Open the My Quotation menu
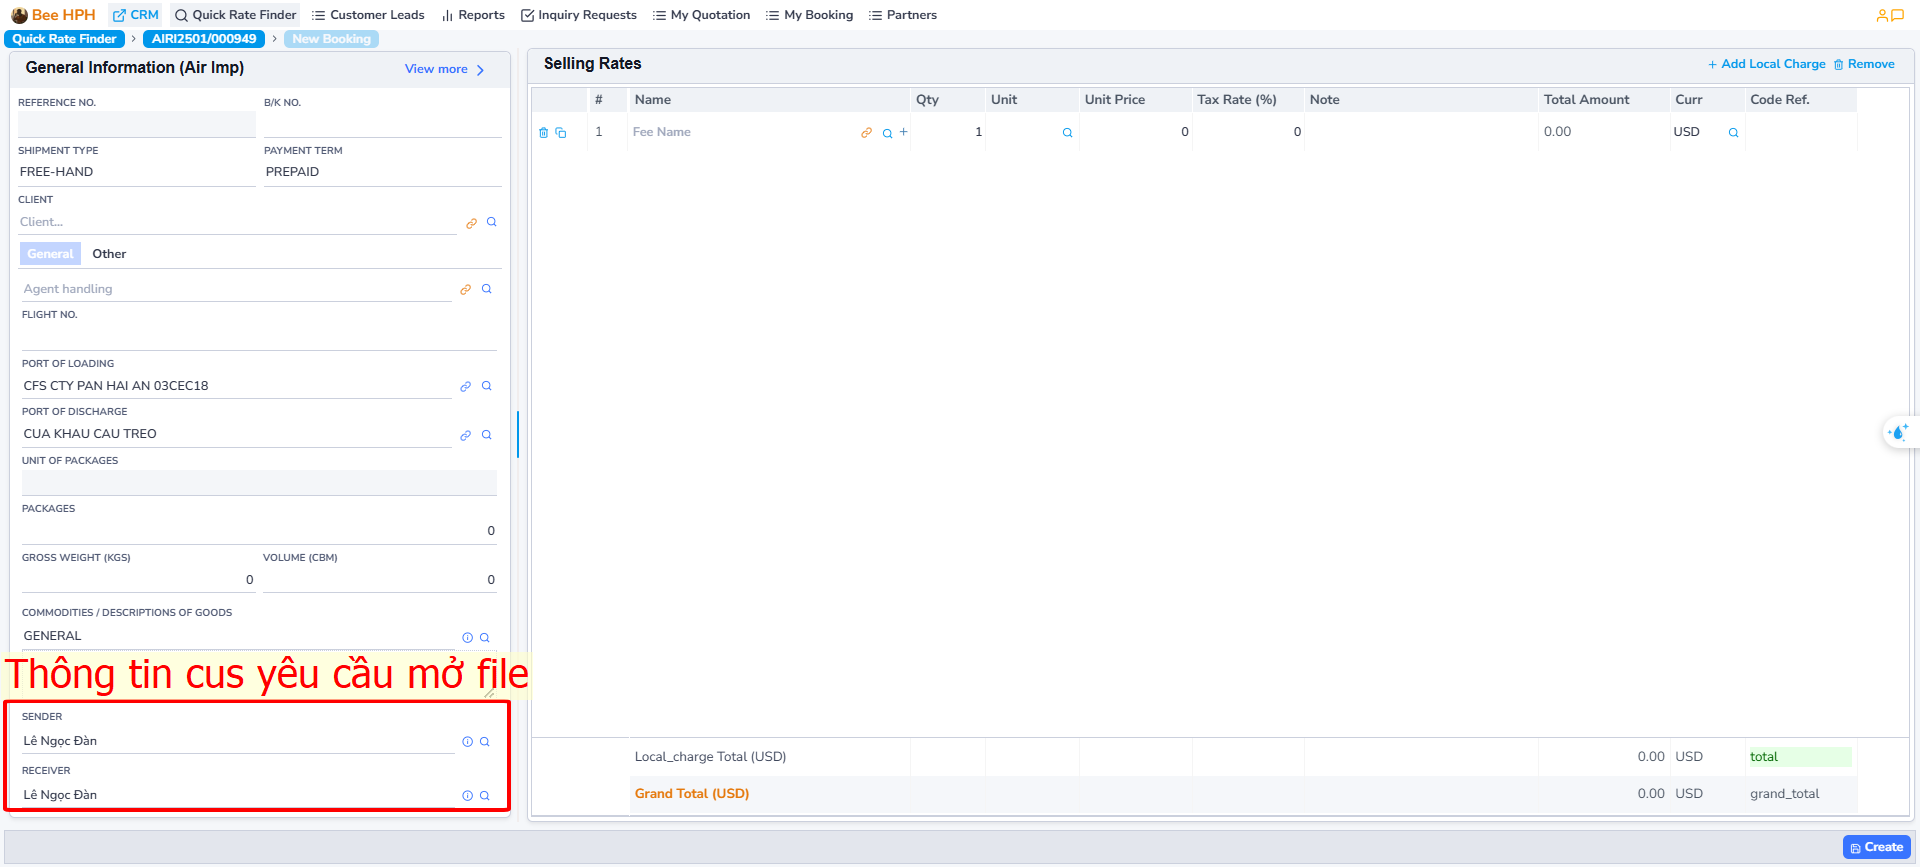 701,15
